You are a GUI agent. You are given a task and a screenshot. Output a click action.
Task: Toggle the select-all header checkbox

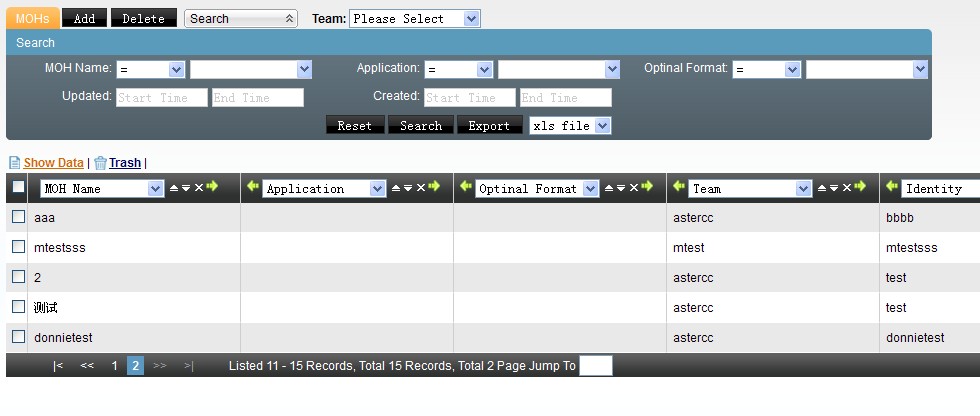pos(18,187)
